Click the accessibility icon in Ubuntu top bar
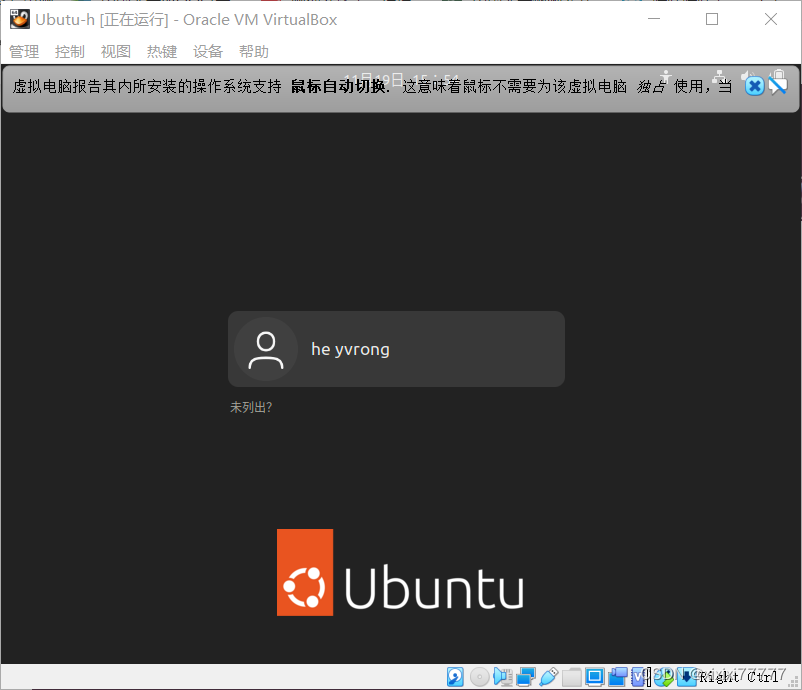Image resolution: width=802 pixels, height=690 pixels. click(x=665, y=75)
